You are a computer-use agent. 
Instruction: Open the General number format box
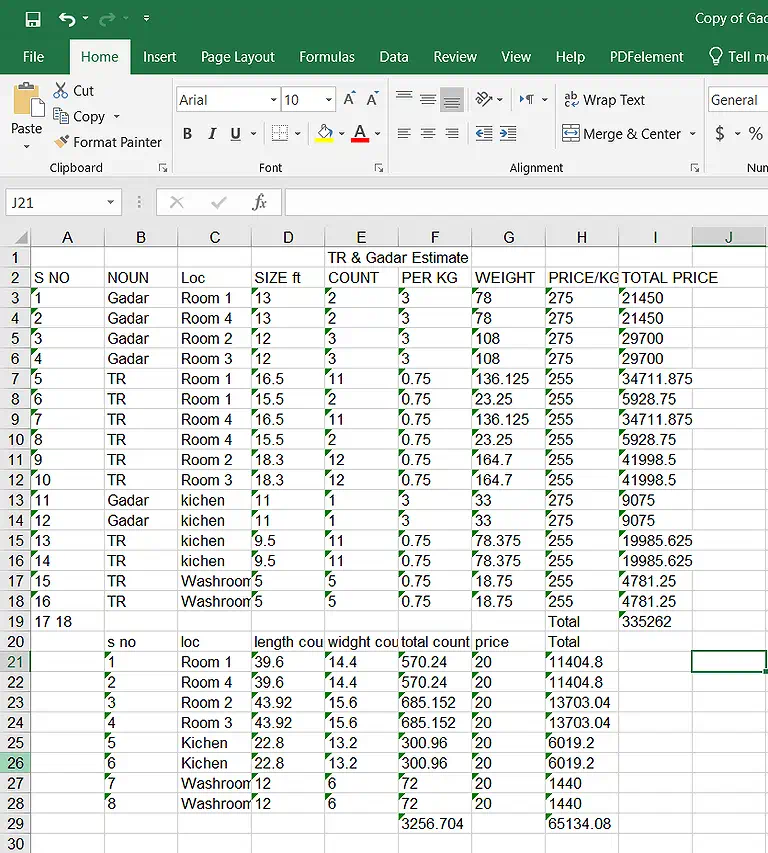tap(738, 100)
